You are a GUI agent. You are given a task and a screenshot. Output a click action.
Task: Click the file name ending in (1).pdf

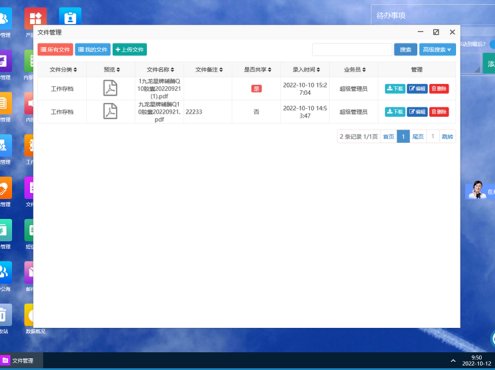coord(159,89)
